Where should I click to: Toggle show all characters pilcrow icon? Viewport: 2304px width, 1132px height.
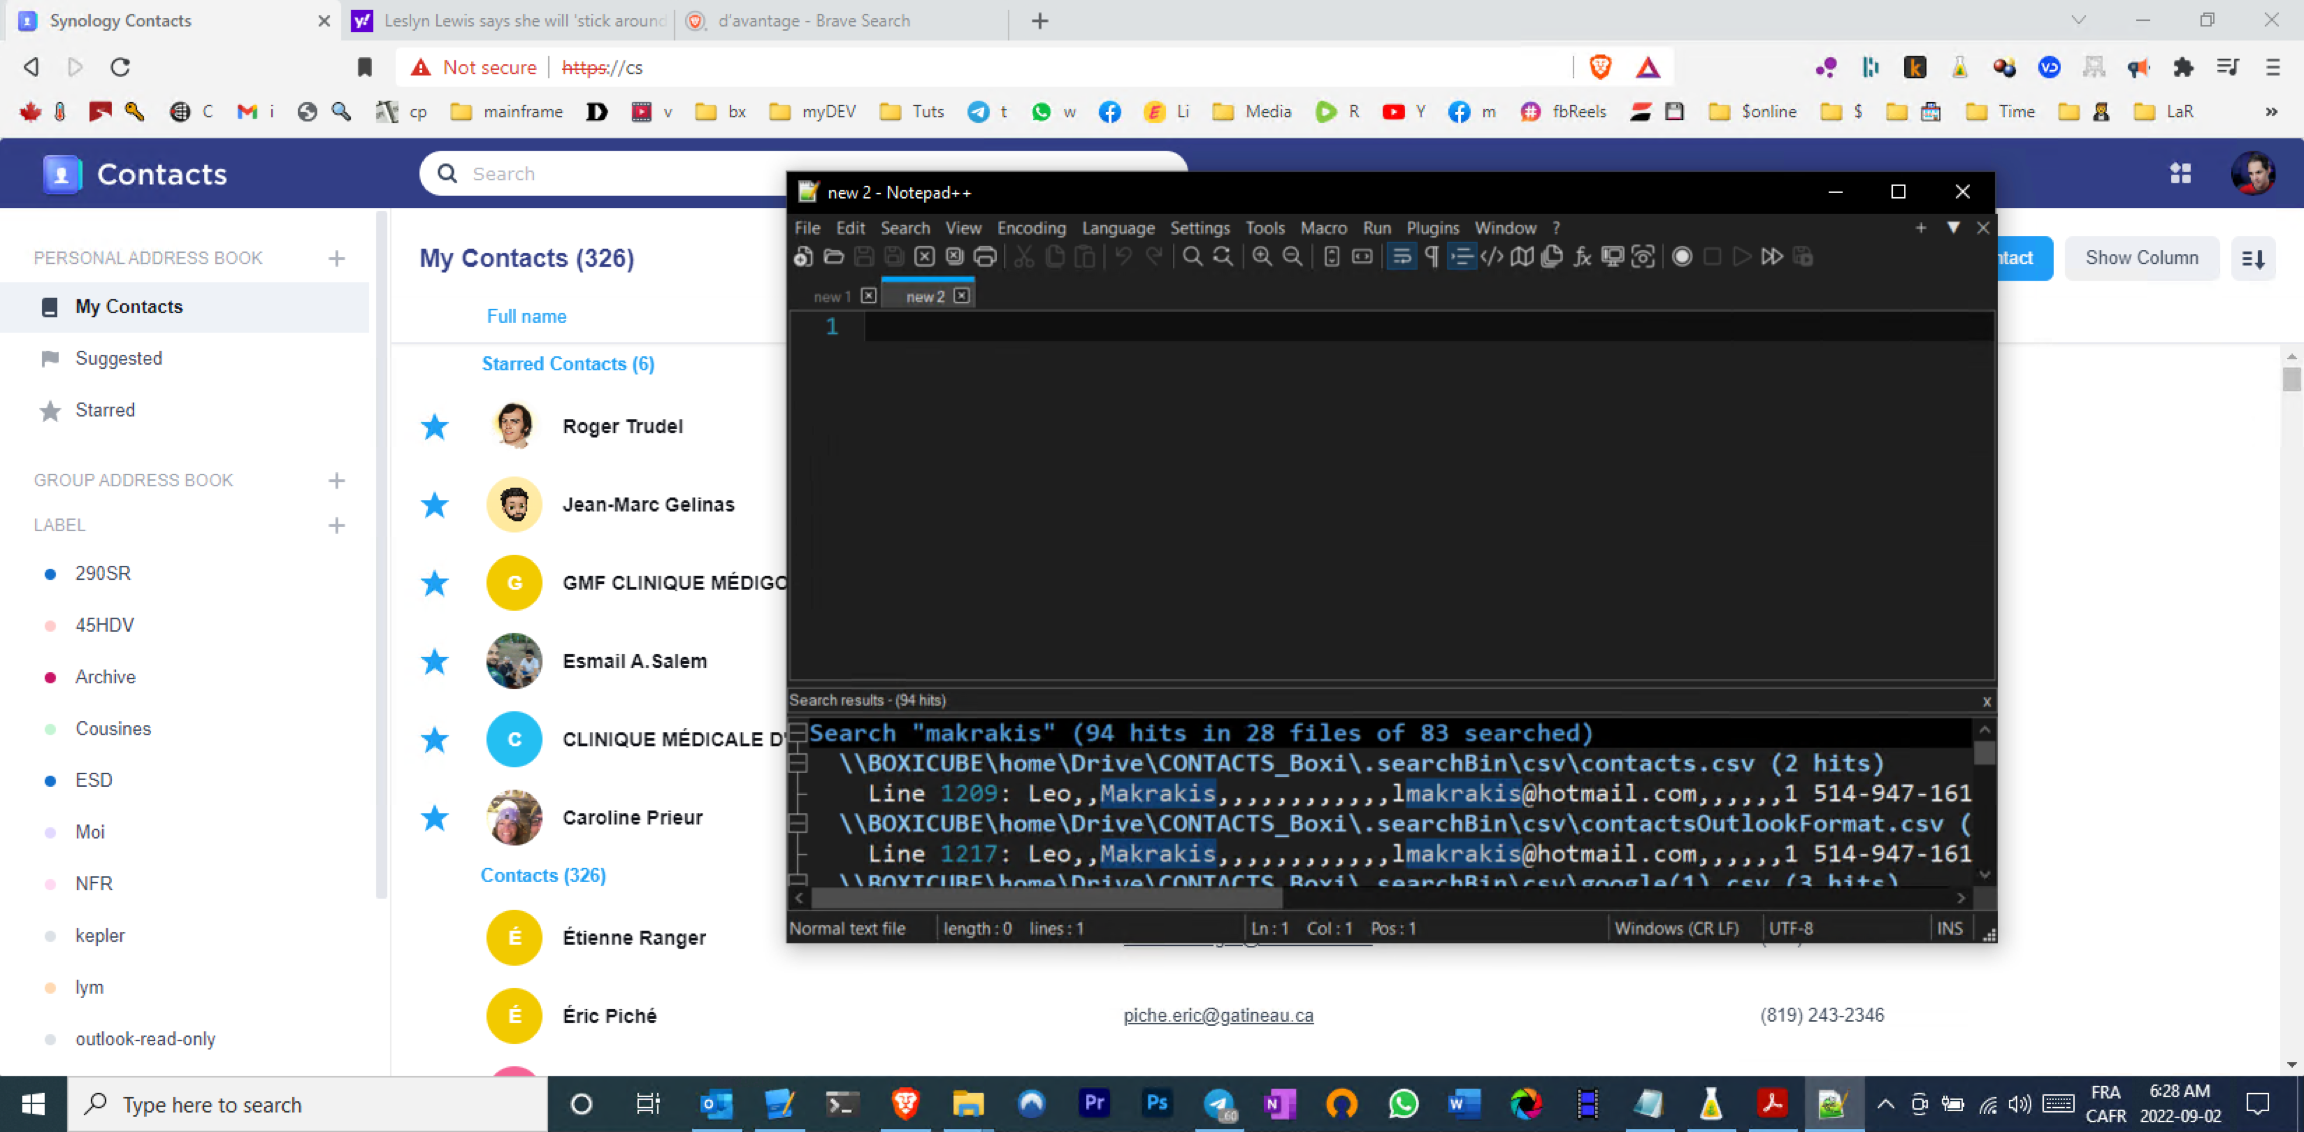(1432, 257)
